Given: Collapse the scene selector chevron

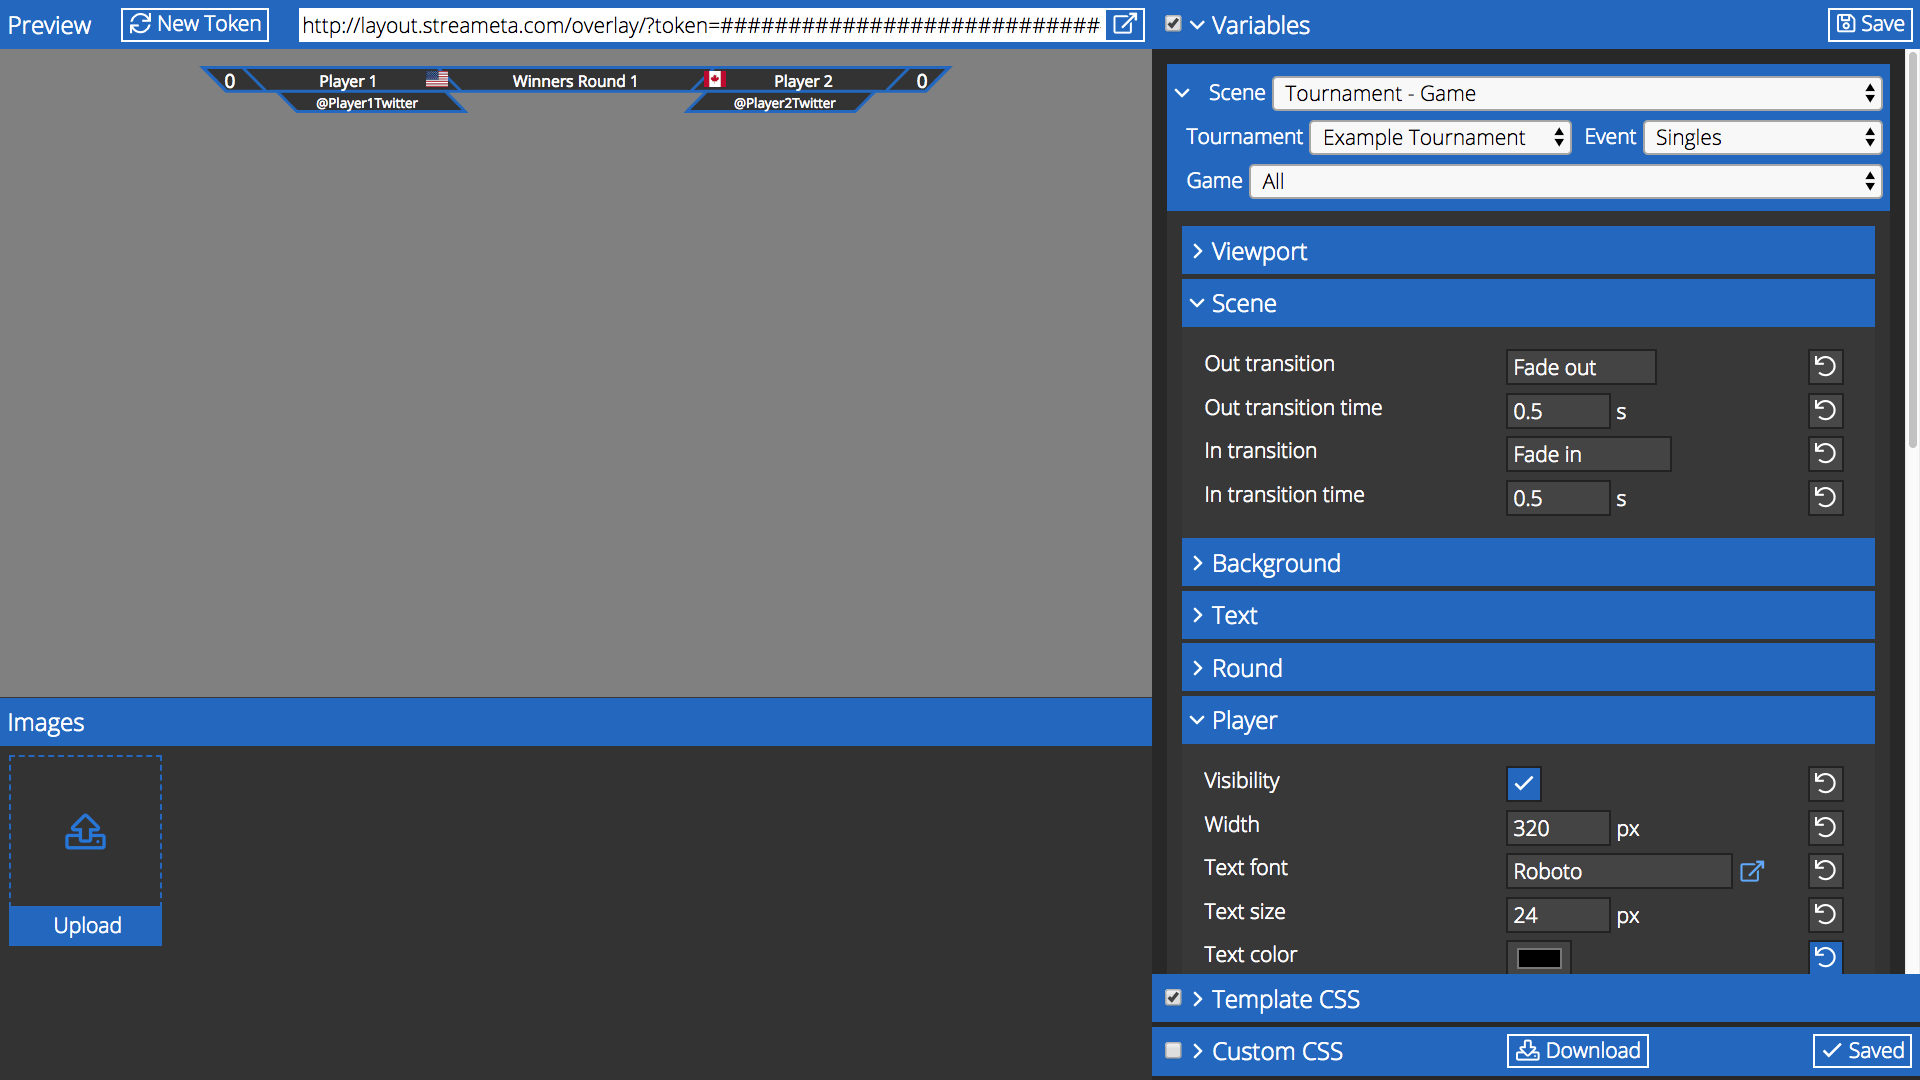Looking at the screenshot, I should pyautogui.click(x=1182, y=93).
